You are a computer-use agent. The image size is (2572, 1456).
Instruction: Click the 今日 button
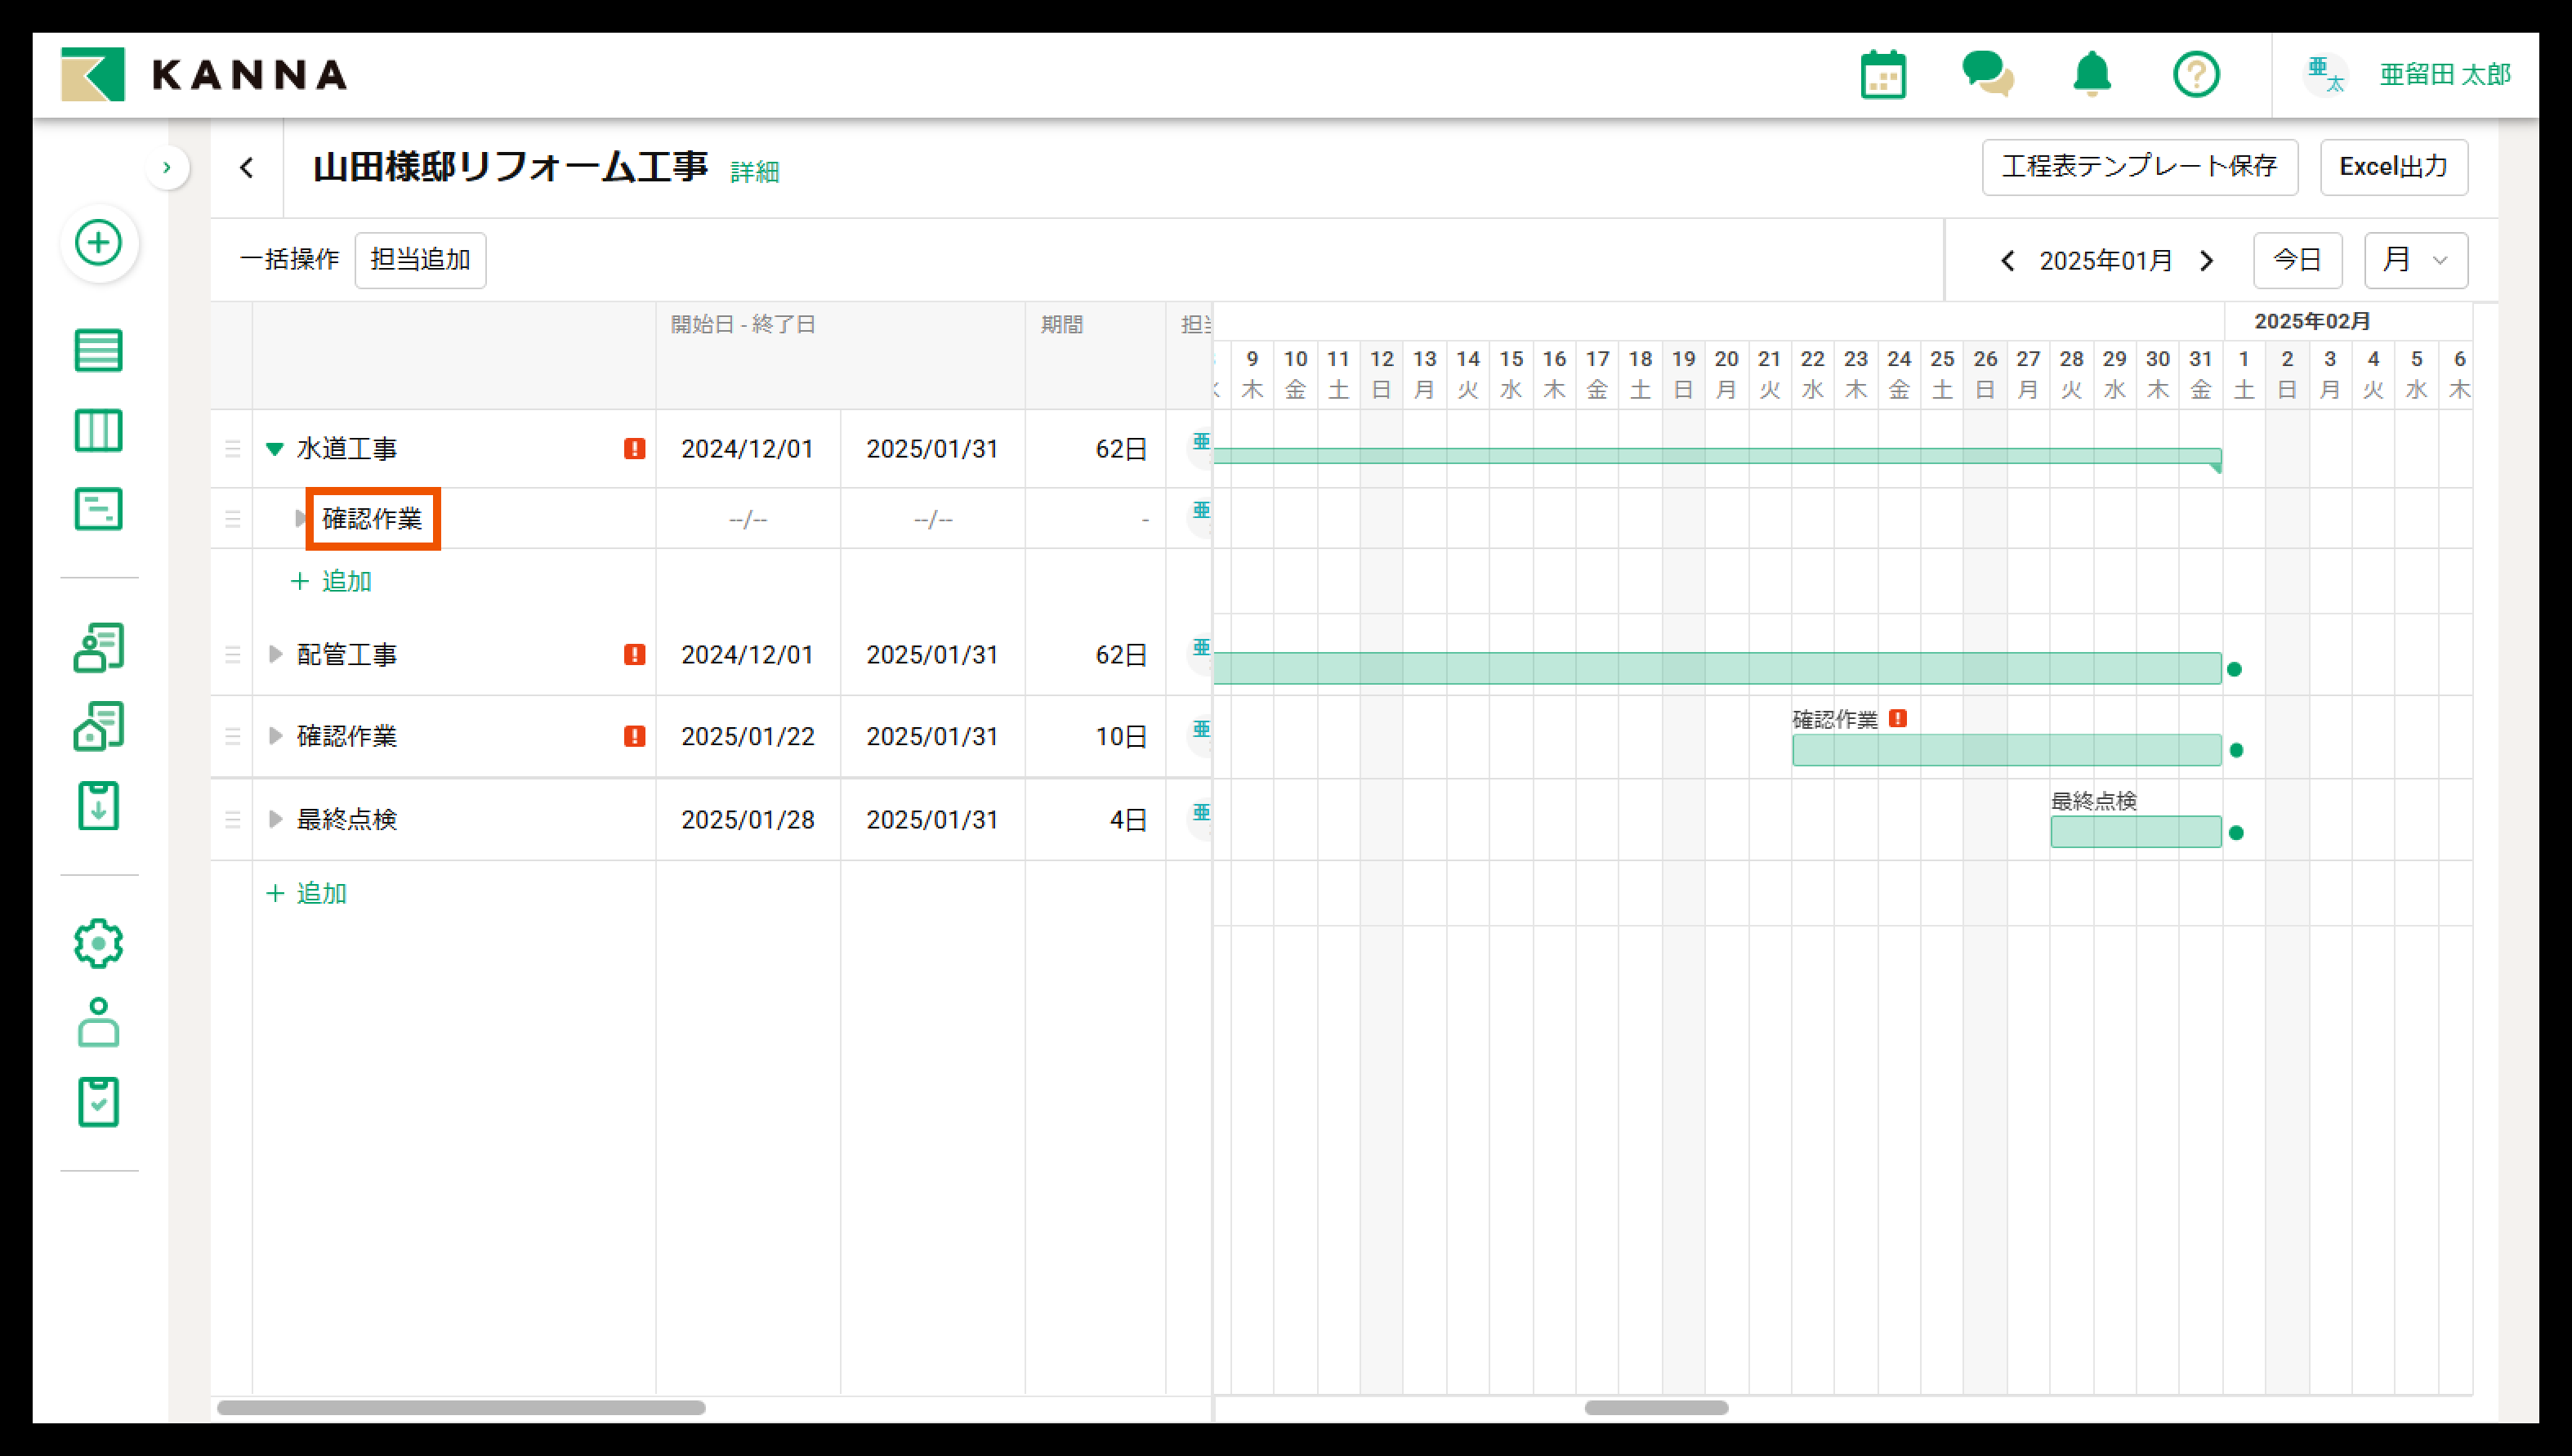click(x=2297, y=260)
